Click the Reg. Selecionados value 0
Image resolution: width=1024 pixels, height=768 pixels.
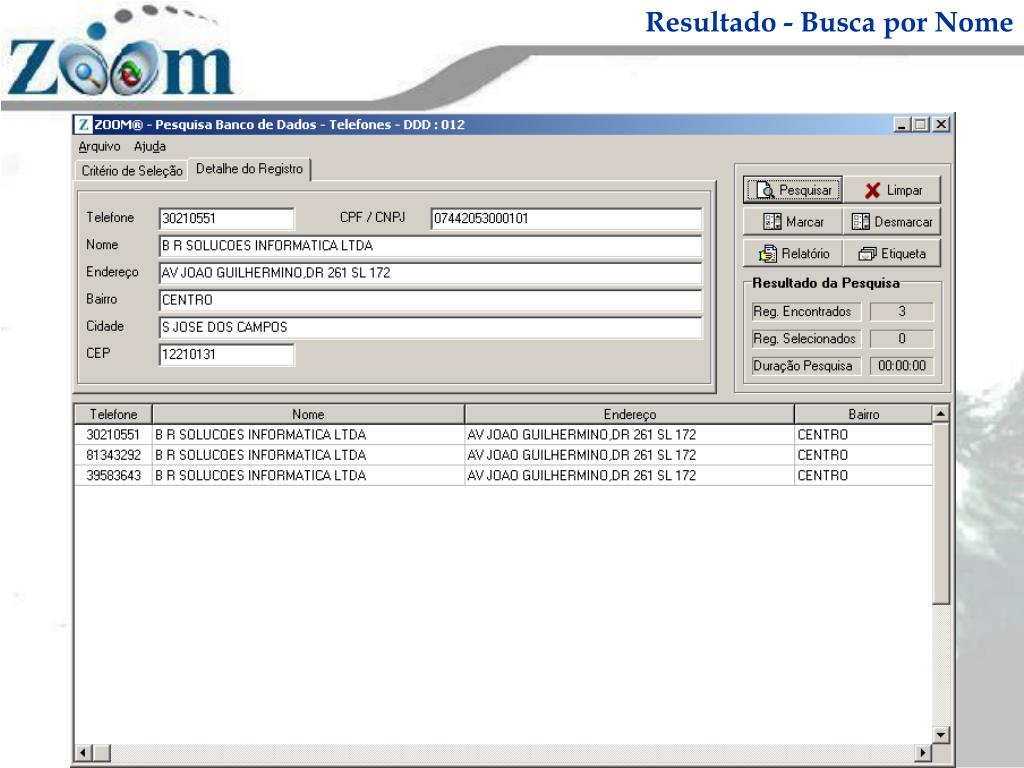click(x=902, y=339)
